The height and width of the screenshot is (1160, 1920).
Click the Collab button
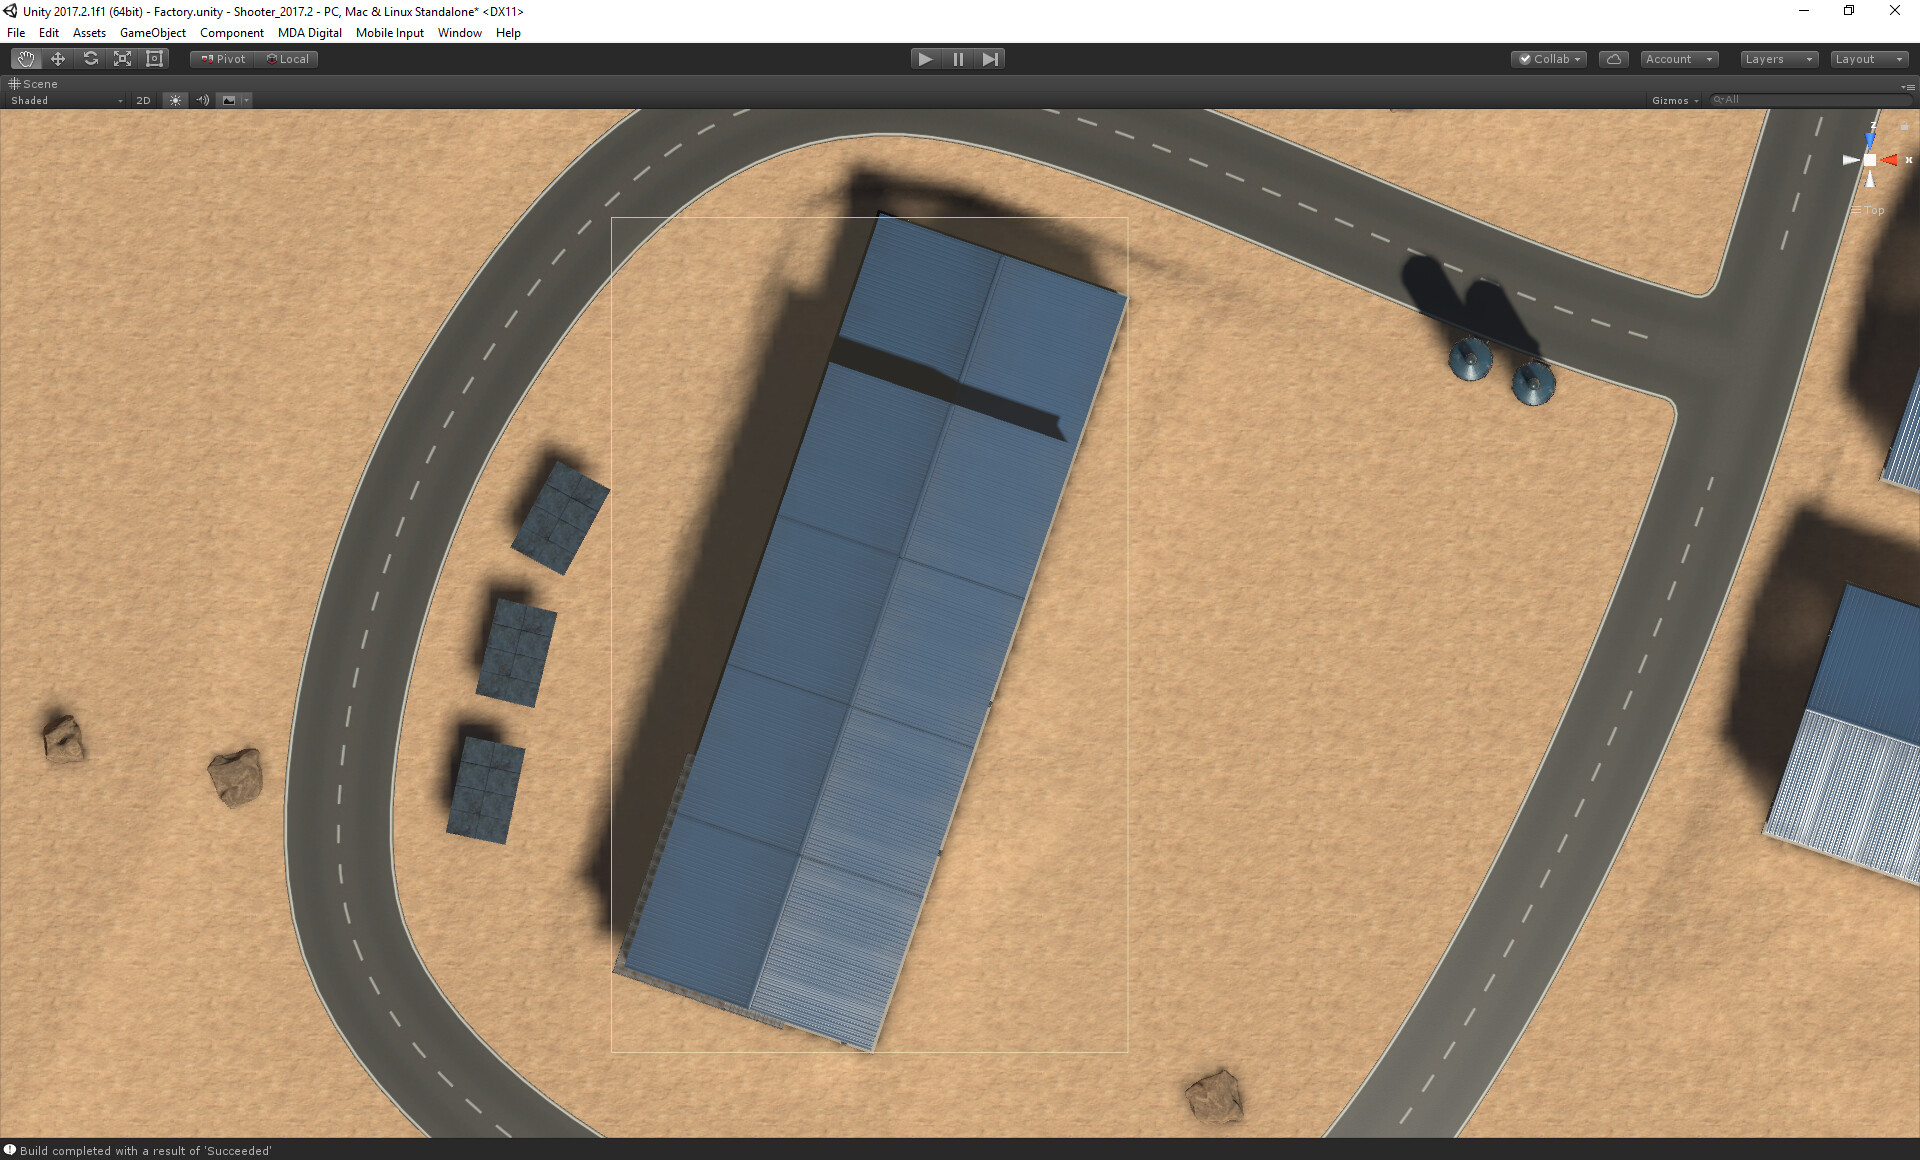pos(1549,59)
